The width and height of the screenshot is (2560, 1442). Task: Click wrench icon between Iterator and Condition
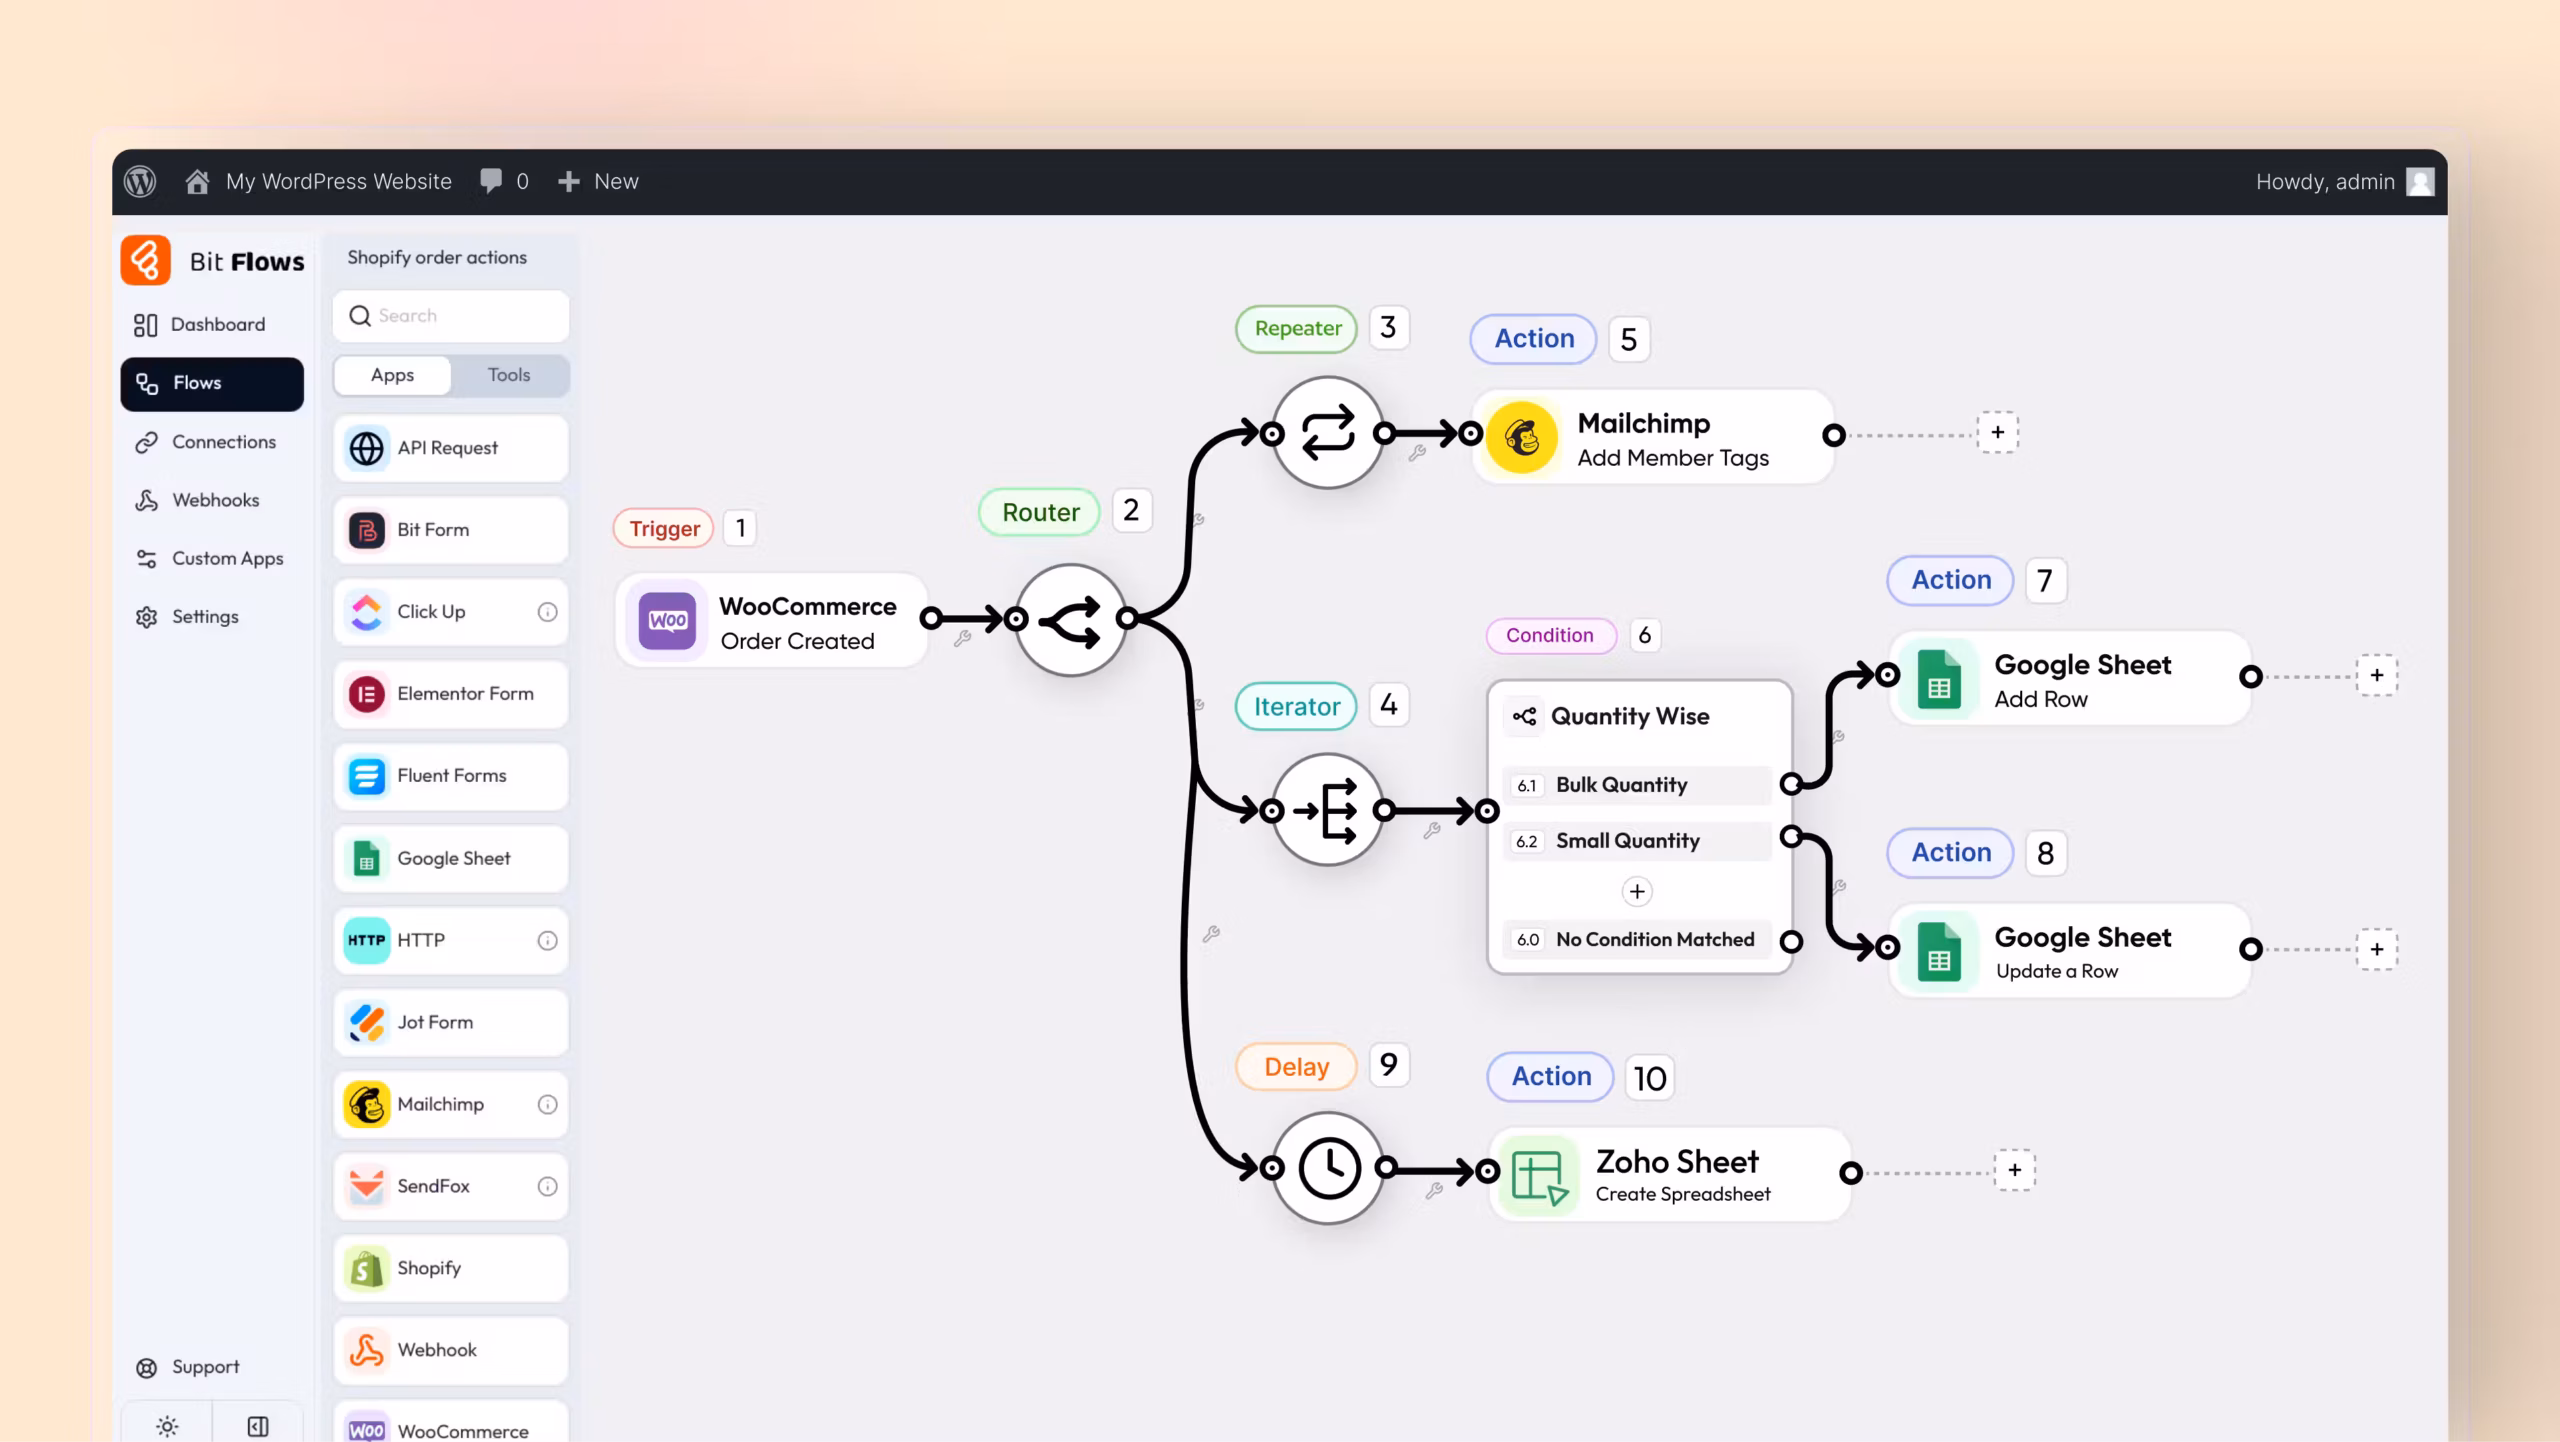[x=1432, y=830]
